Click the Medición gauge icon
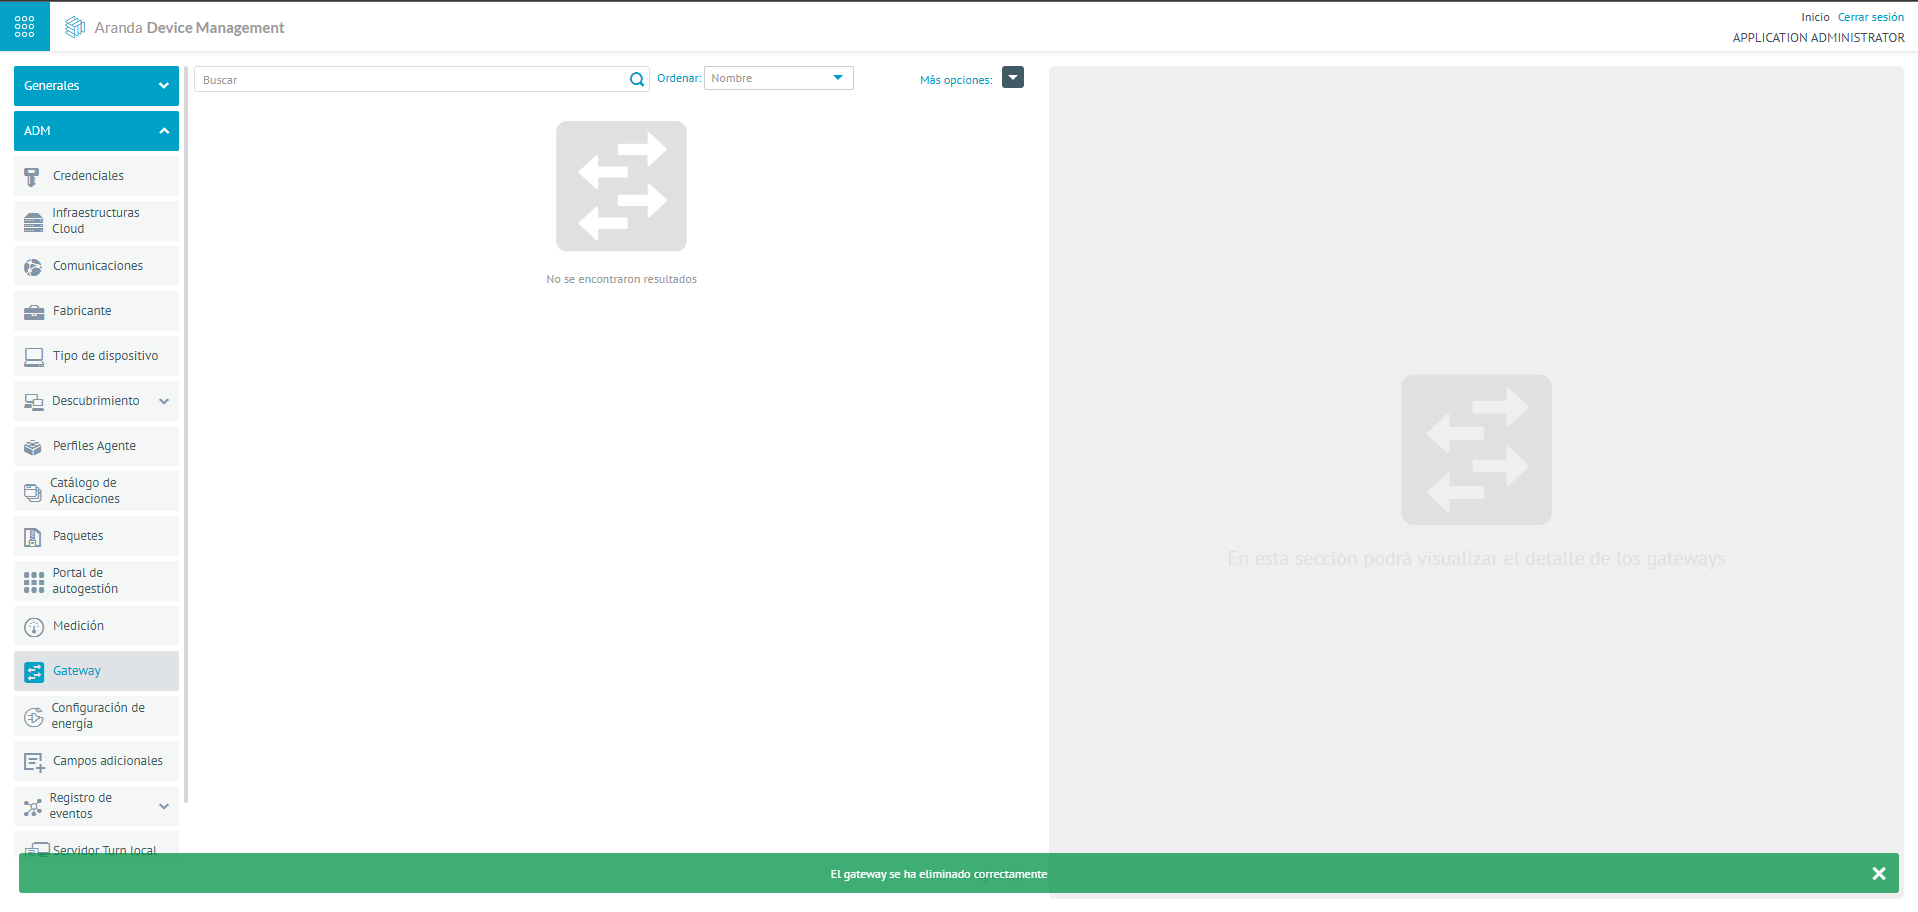 (33, 627)
